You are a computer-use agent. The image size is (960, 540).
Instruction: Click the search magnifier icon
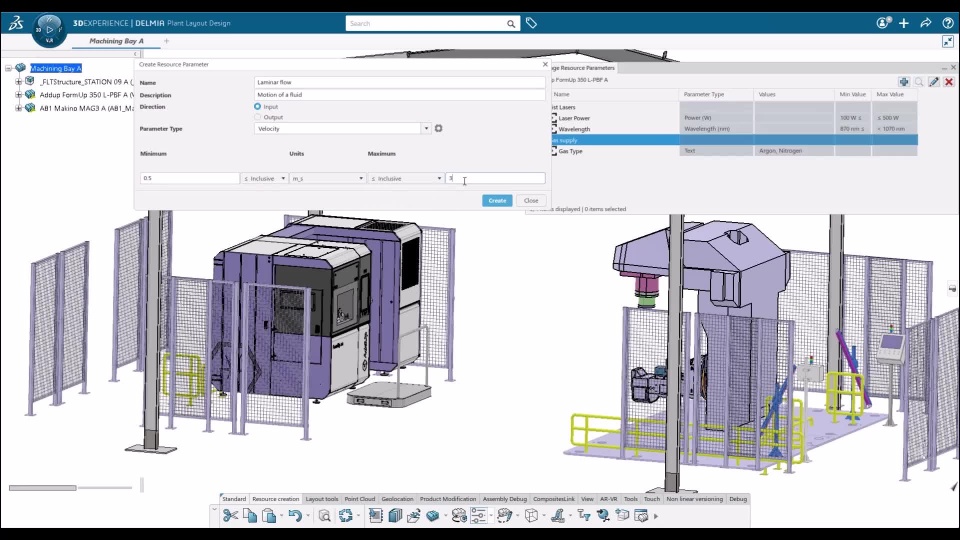[x=511, y=24]
